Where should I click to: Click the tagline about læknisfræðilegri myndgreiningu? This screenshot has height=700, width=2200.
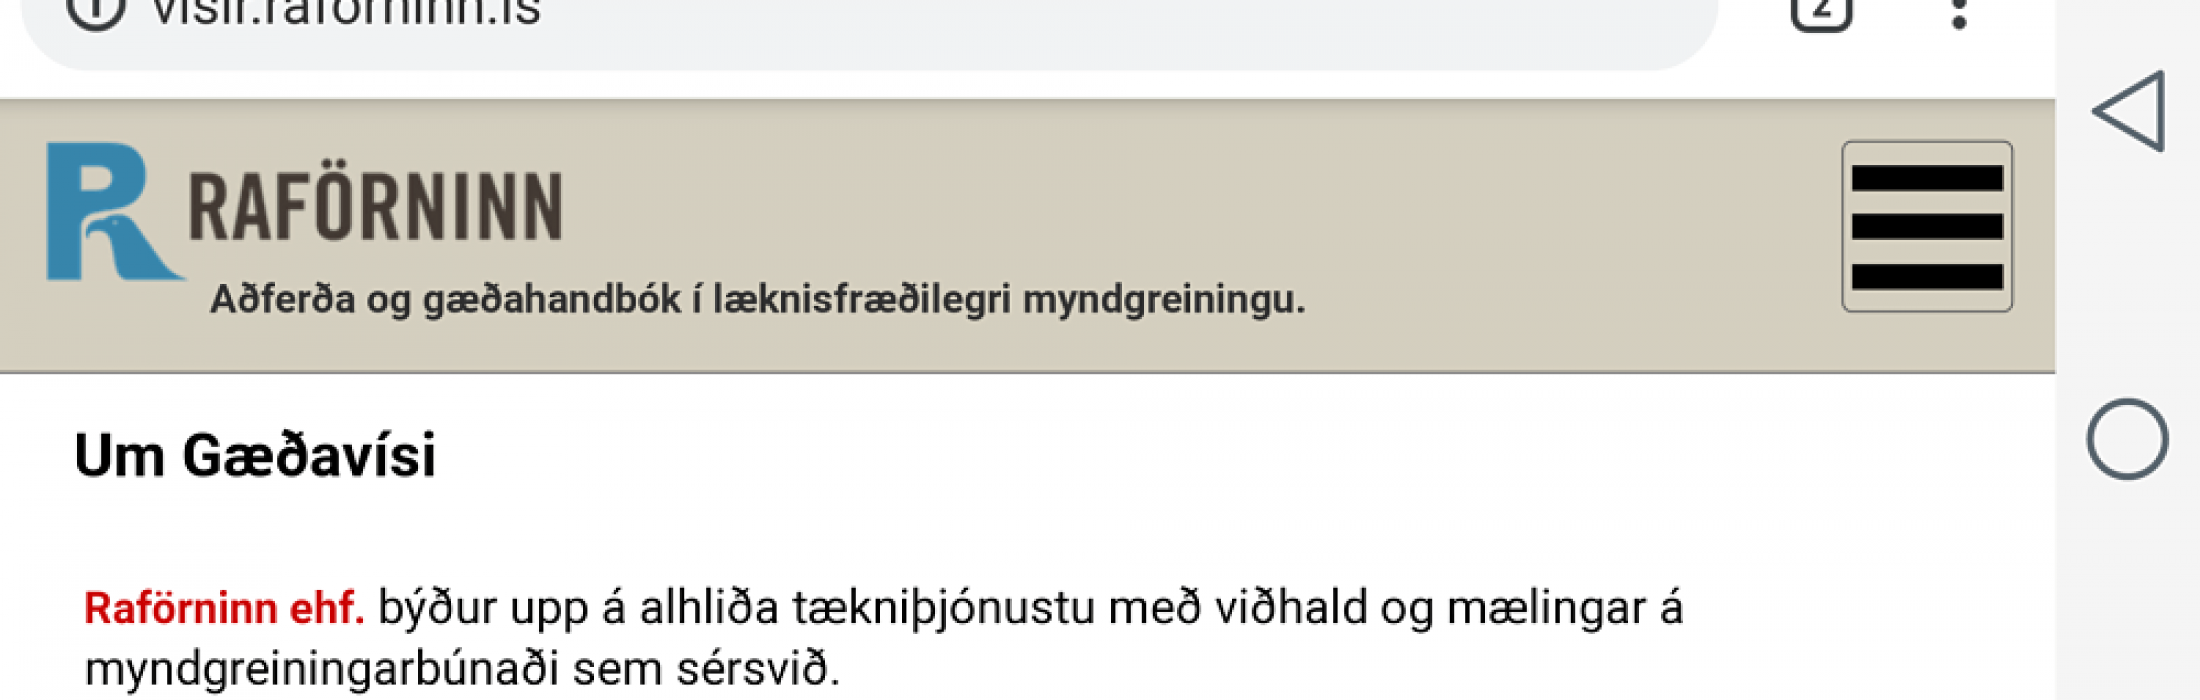pos(757,300)
